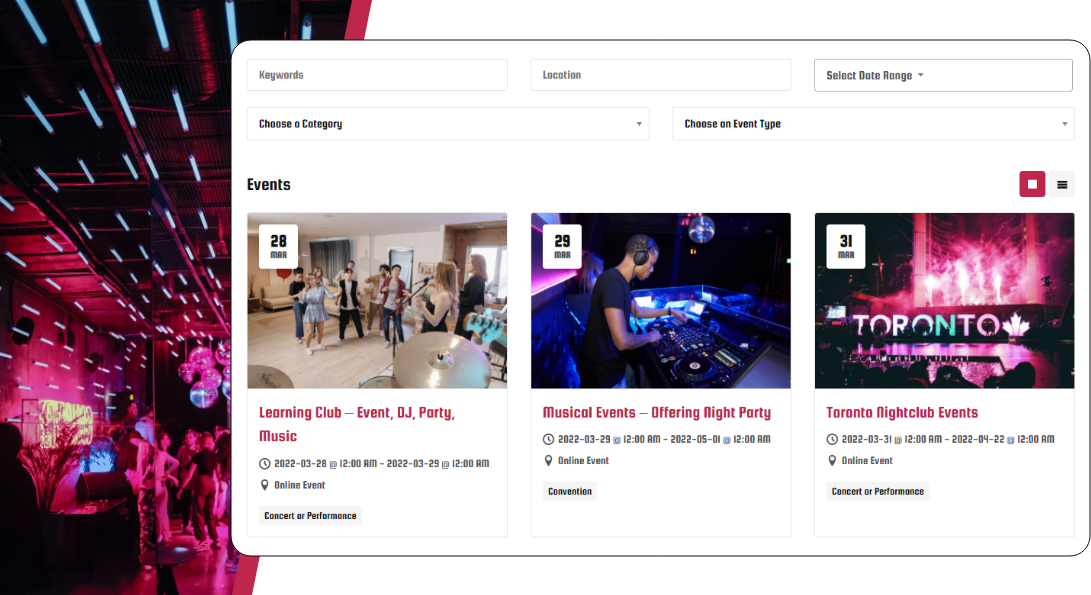Click Concert or Performance tag on Learning Club
Viewport: 1091px width, 595px height.
point(310,516)
